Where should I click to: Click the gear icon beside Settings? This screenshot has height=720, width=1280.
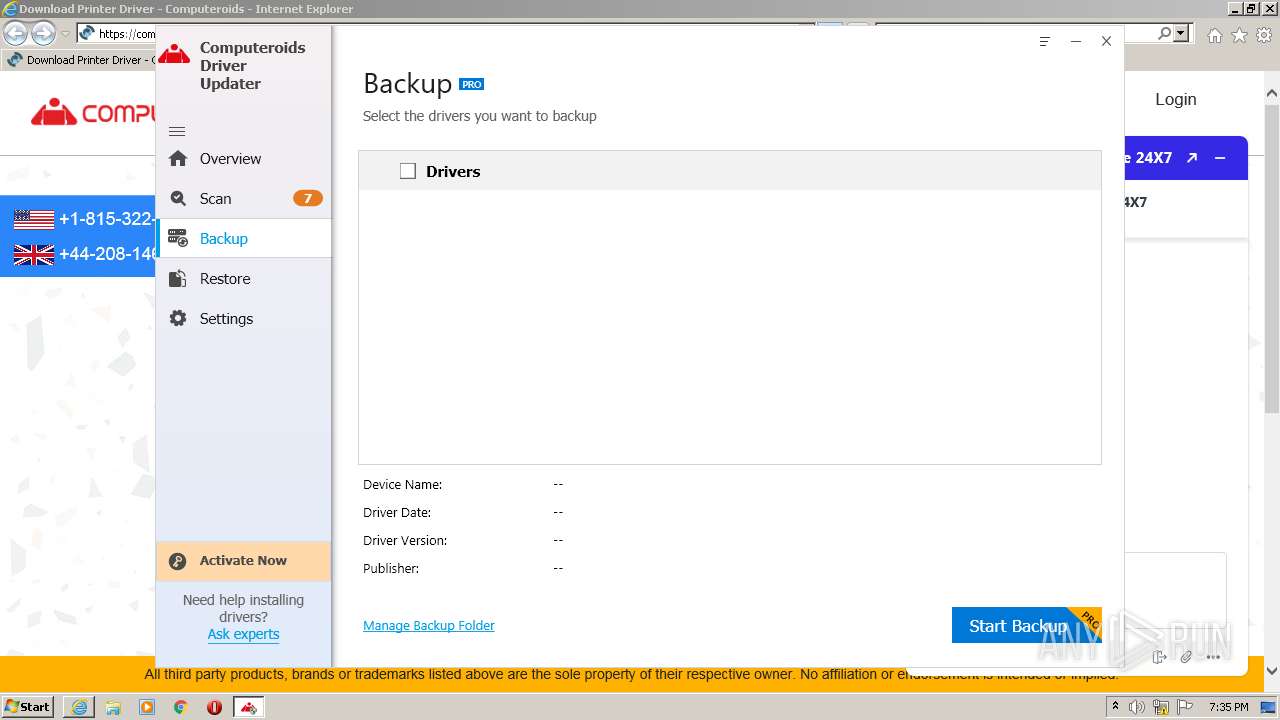click(178, 318)
